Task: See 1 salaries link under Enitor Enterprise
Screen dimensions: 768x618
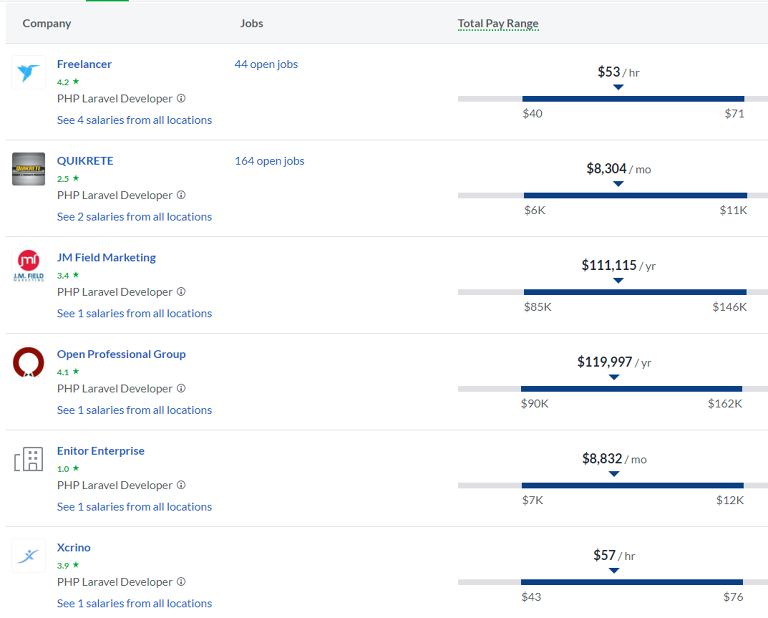Action: (x=134, y=506)
